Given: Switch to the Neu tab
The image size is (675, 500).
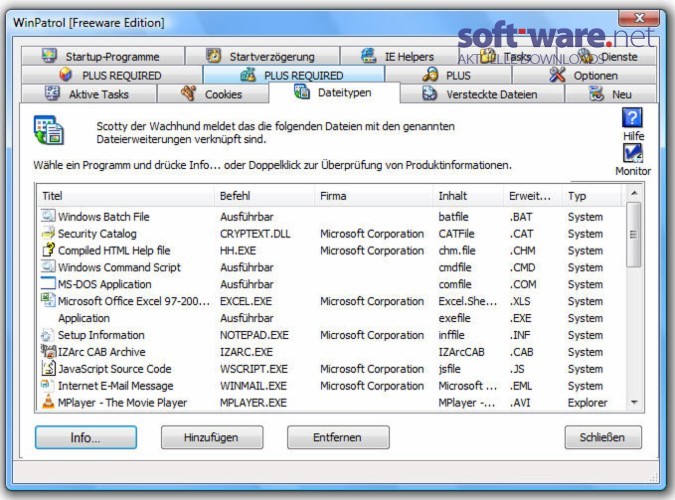Looking at the screenshot, I should [611, 94].
